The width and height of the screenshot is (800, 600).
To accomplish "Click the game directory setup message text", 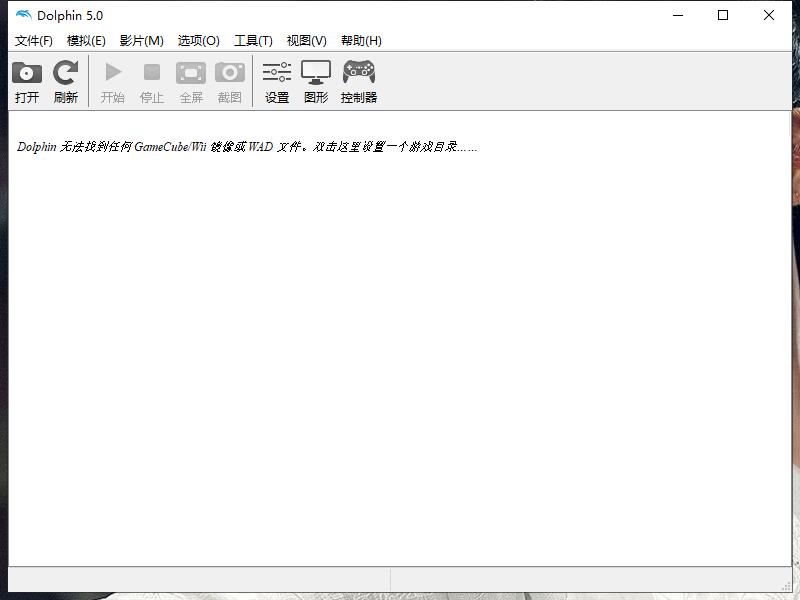I will (243, 146).
